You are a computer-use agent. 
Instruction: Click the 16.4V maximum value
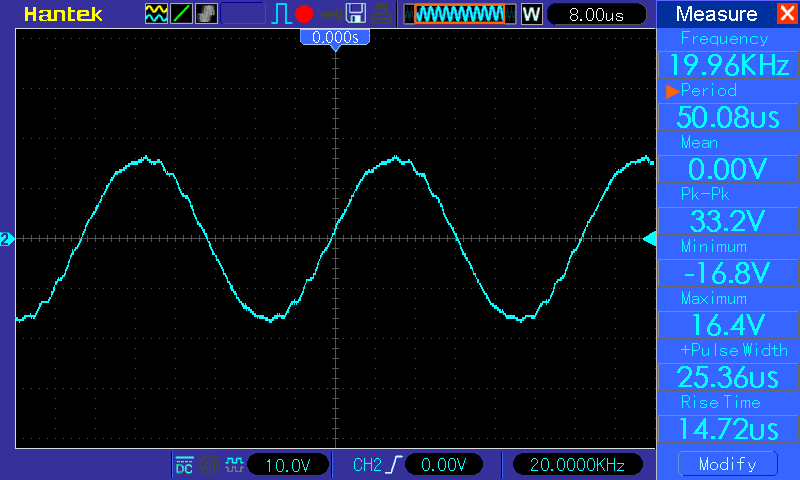729,325
